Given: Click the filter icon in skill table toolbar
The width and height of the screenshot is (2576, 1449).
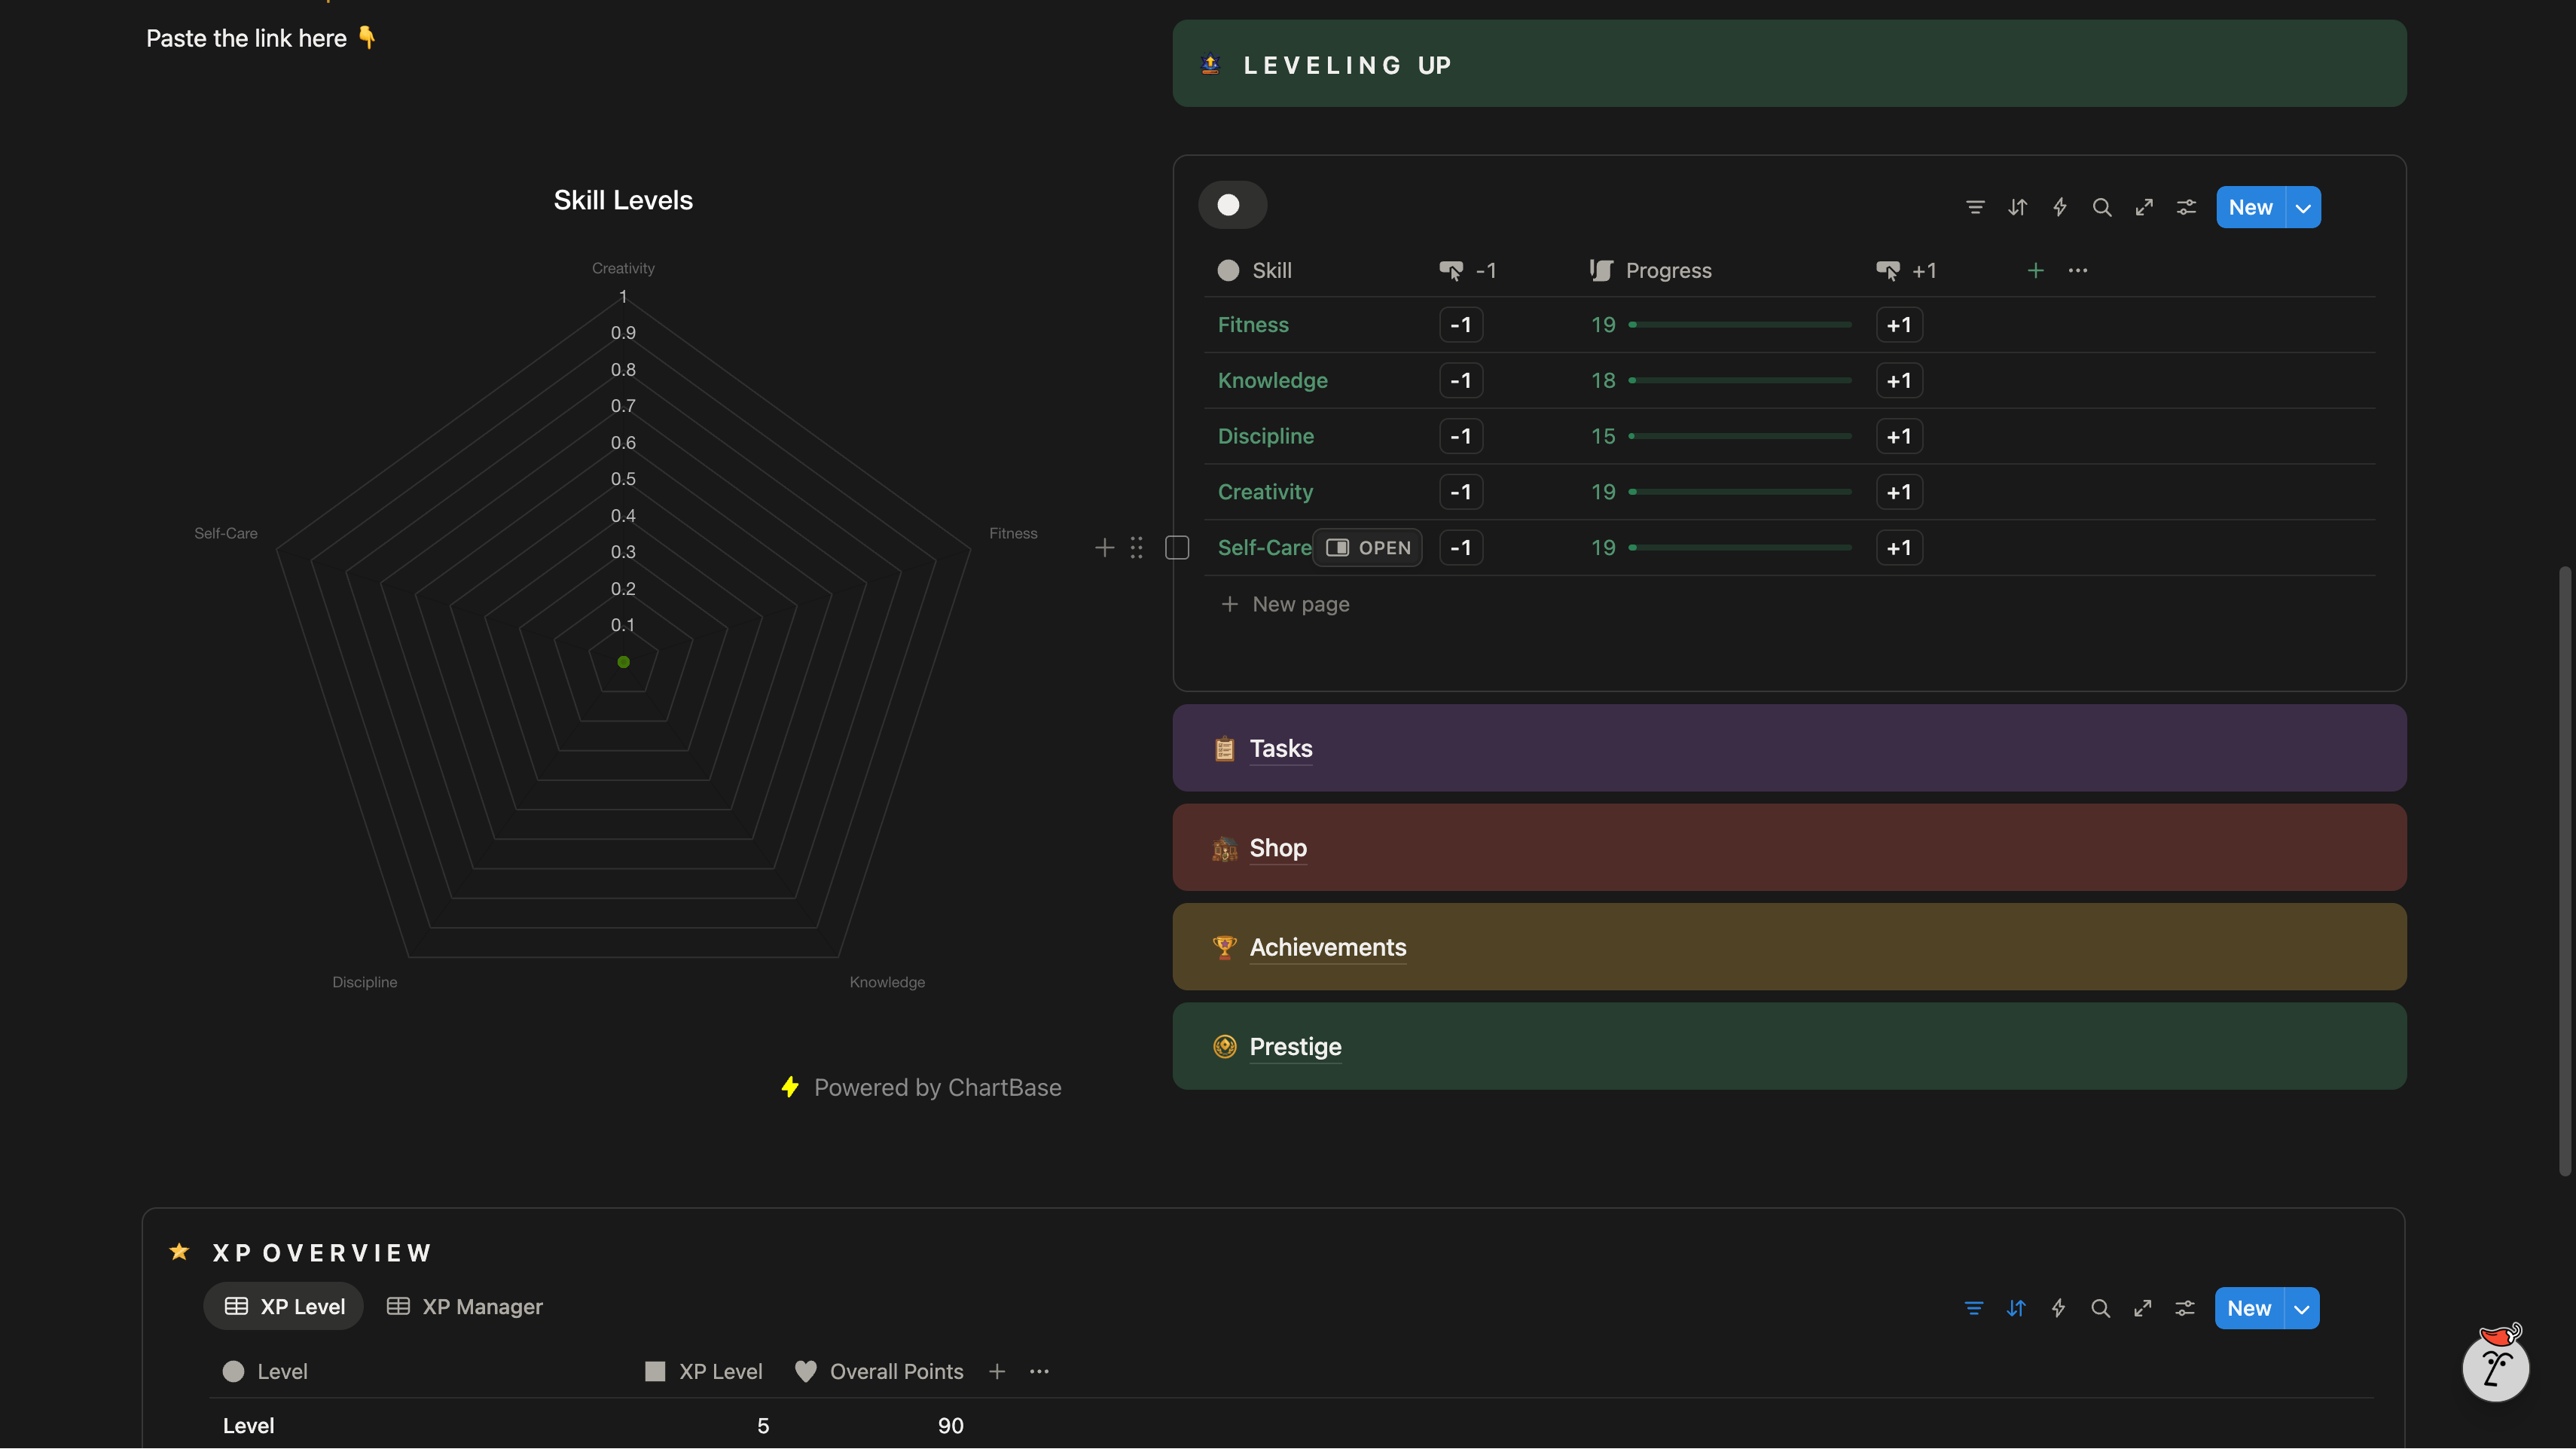Looking at the screenshot, I should [1975, 207].
